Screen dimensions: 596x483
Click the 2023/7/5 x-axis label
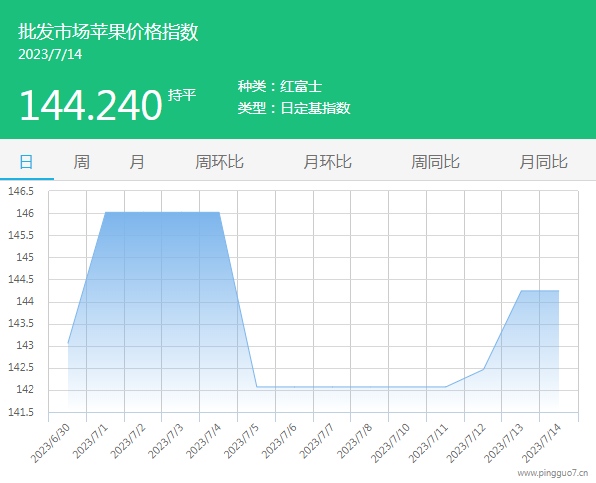tap(242, 441)
